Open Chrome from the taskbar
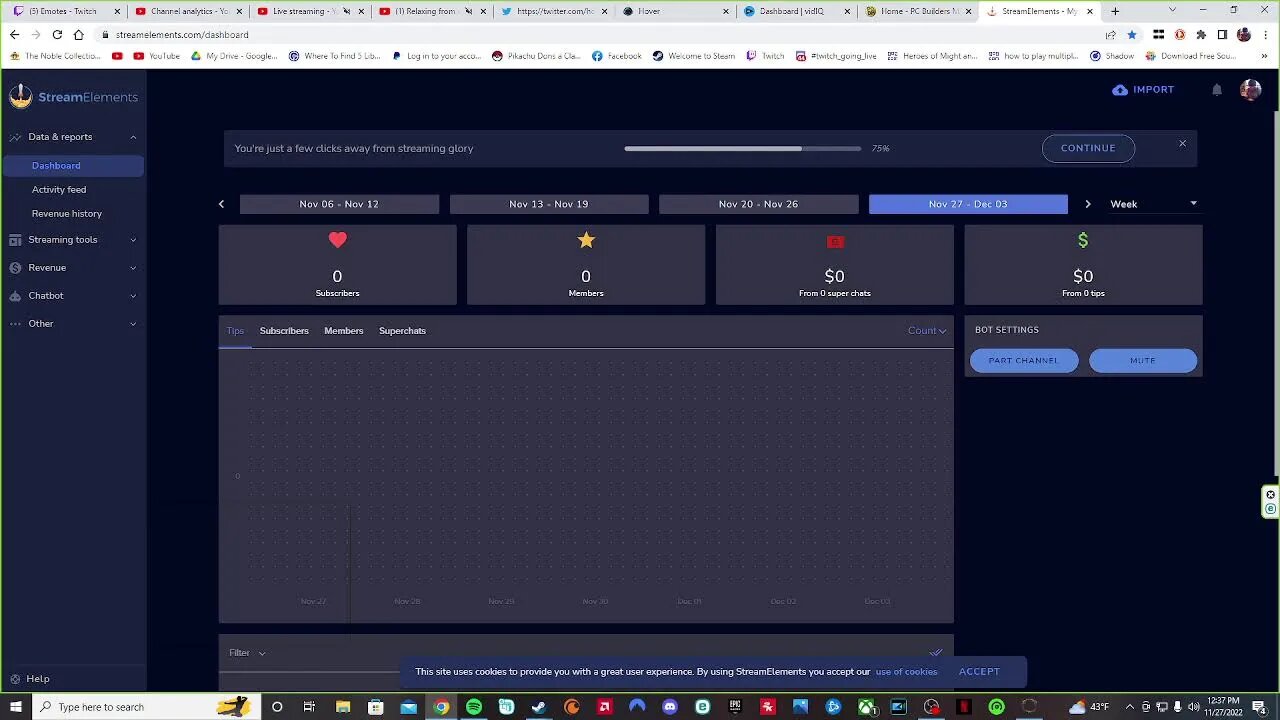 pos(441,707)
